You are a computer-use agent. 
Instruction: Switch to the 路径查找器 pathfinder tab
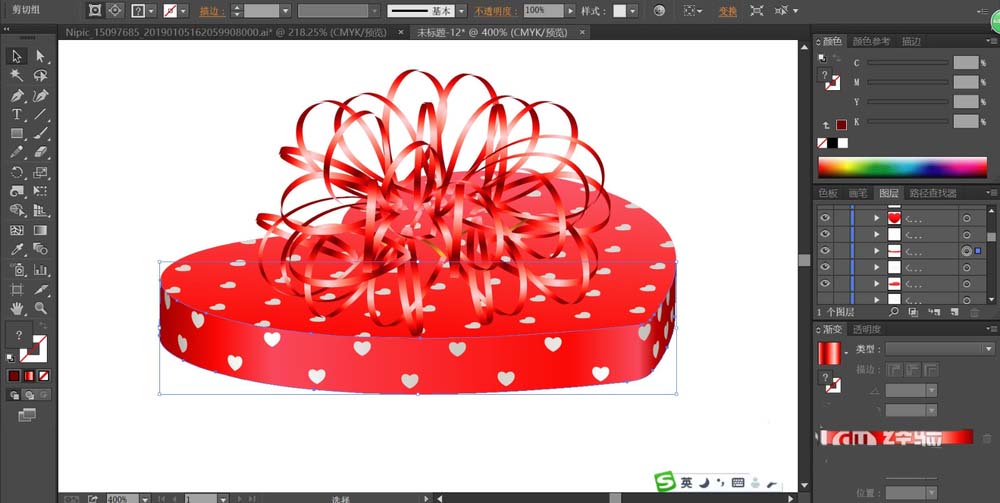tap(933, 193)
